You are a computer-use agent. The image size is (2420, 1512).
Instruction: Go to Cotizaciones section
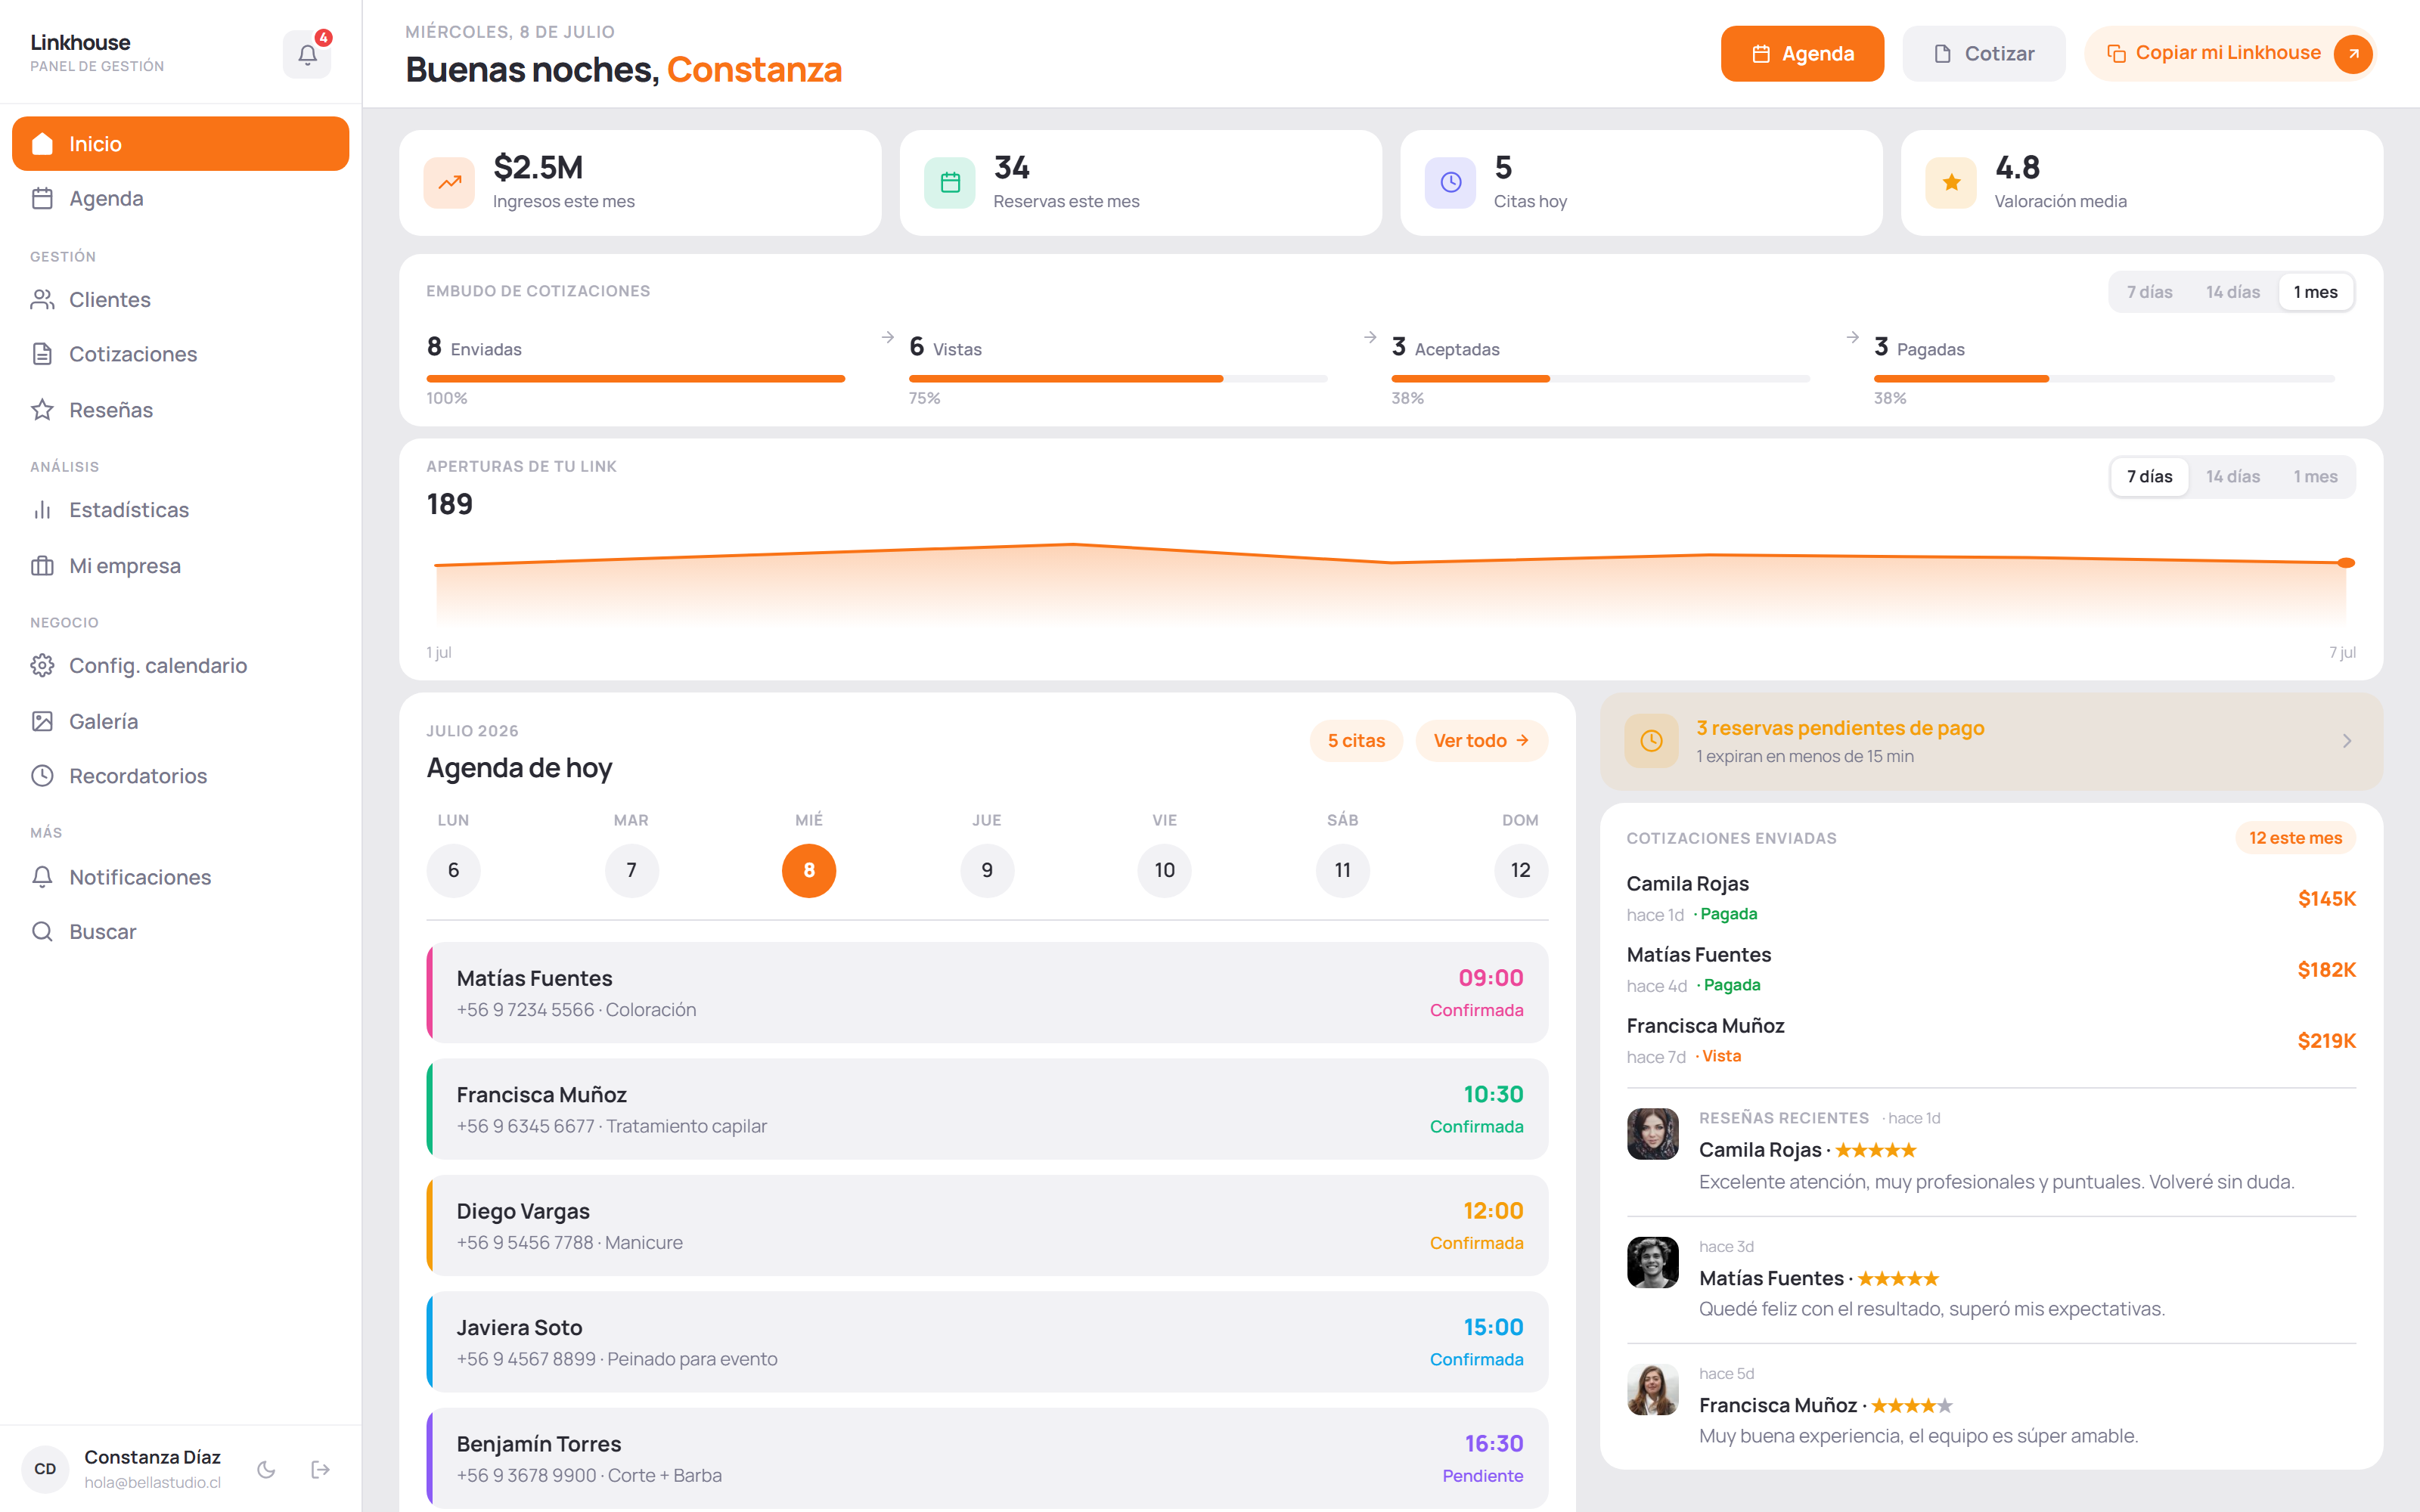pyautogui.click(x=180, y=354)
